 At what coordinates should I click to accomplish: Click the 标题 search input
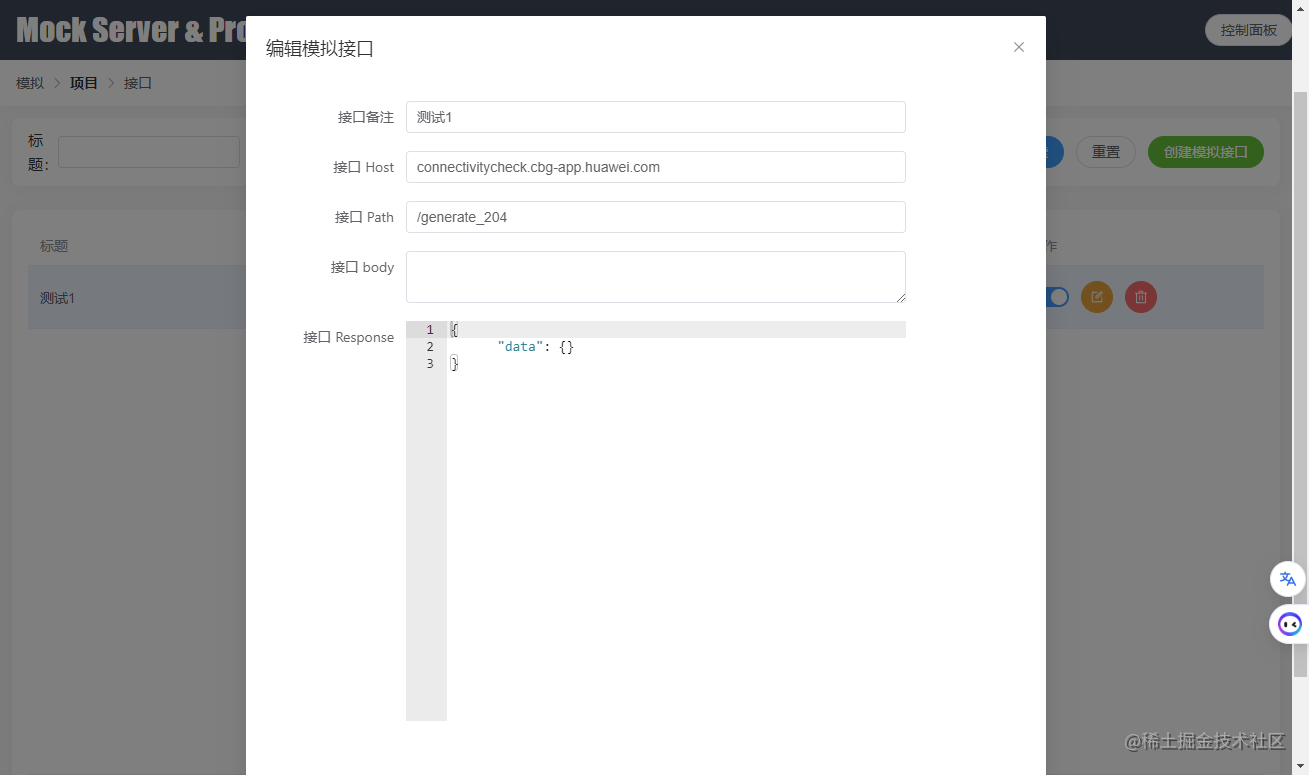click(149, 152)
